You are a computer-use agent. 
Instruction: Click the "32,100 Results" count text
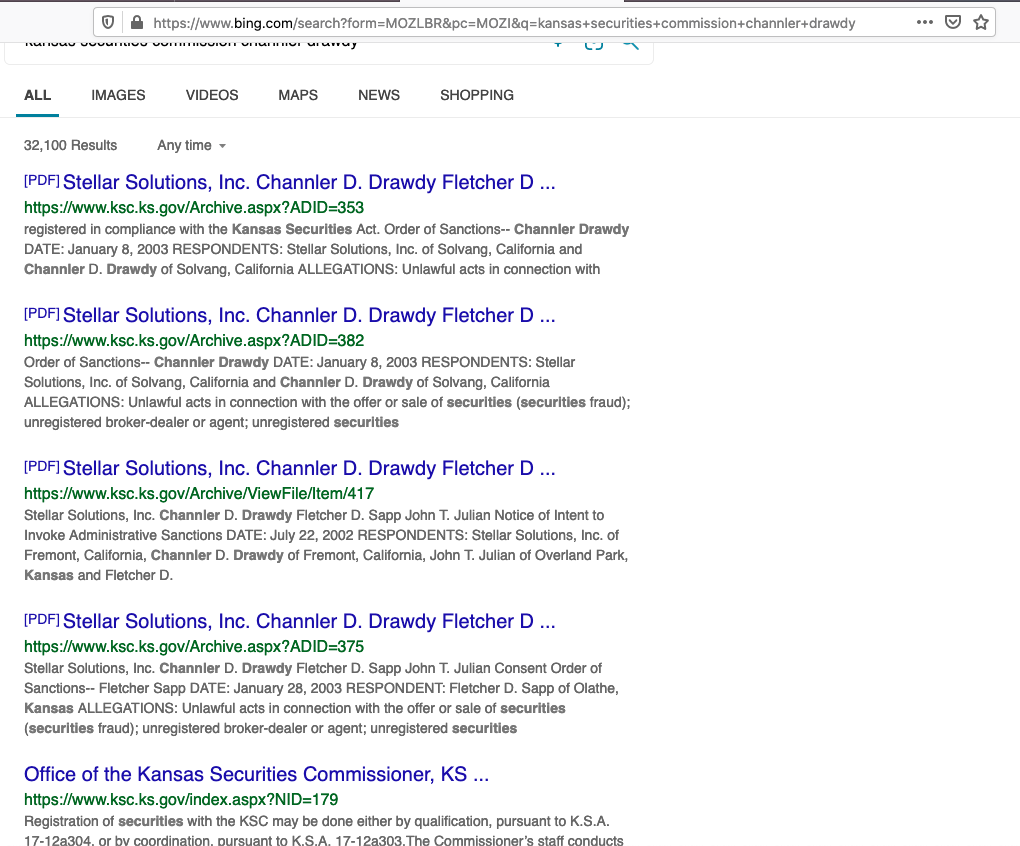pyautogui.click(x=70, y=146)
